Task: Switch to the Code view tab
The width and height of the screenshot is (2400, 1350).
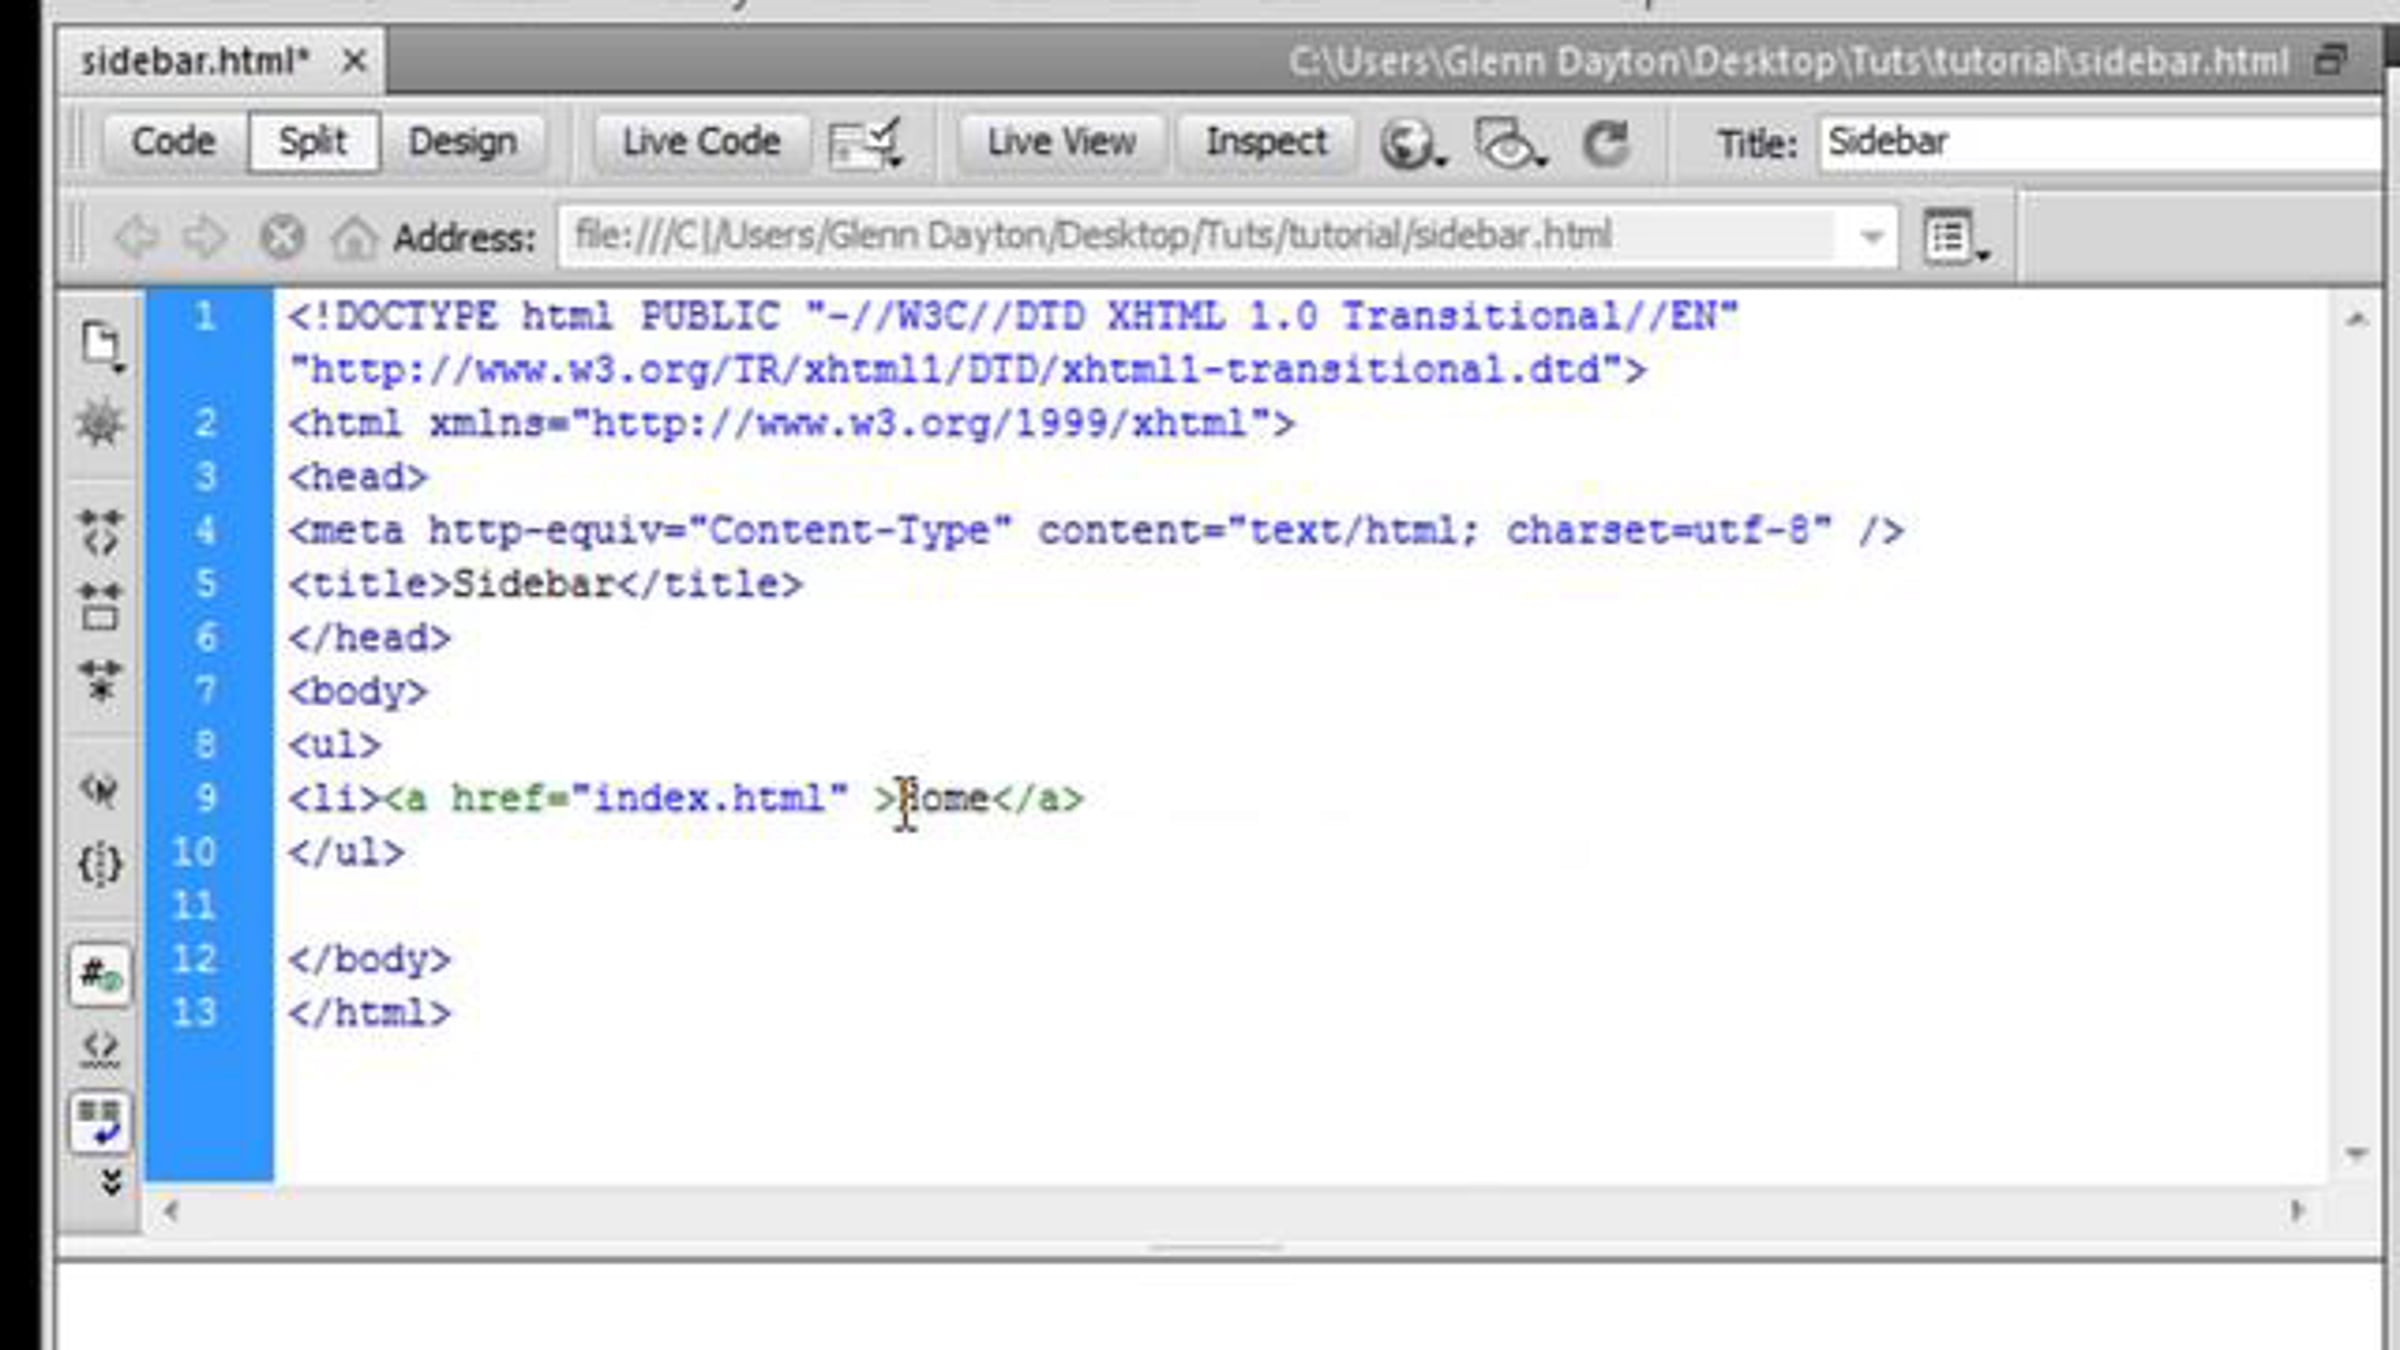Action: (173, 143)
